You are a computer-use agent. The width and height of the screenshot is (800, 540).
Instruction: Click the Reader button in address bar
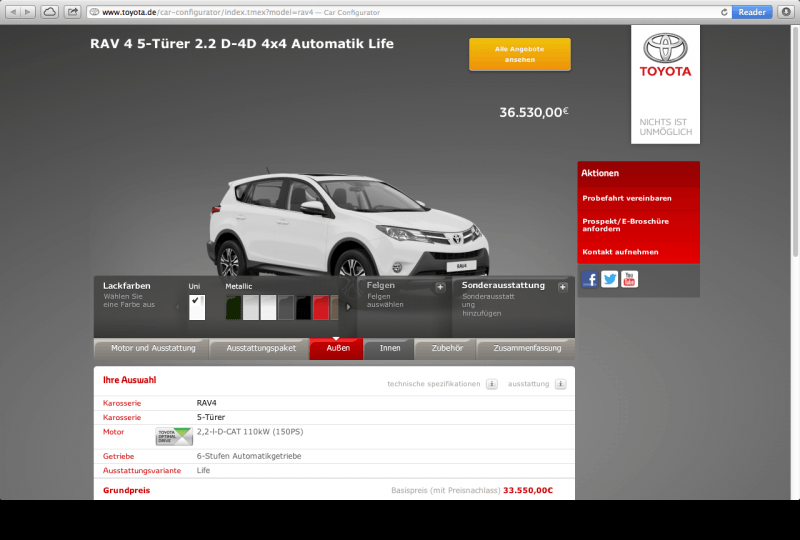click(x=752, y=12)
